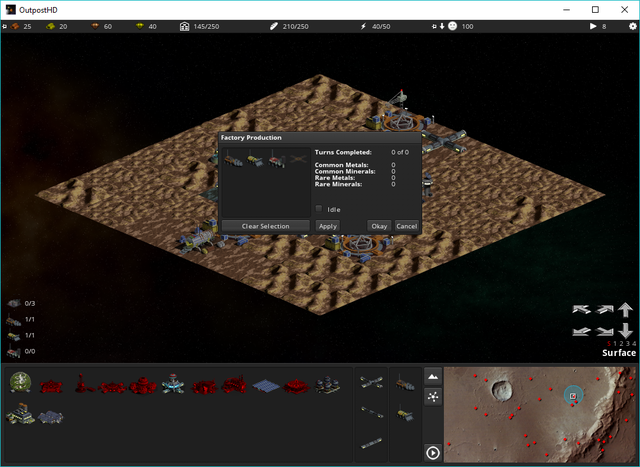Select the tube intersection piece
640x467 pixels.
[x=371, y=382]
